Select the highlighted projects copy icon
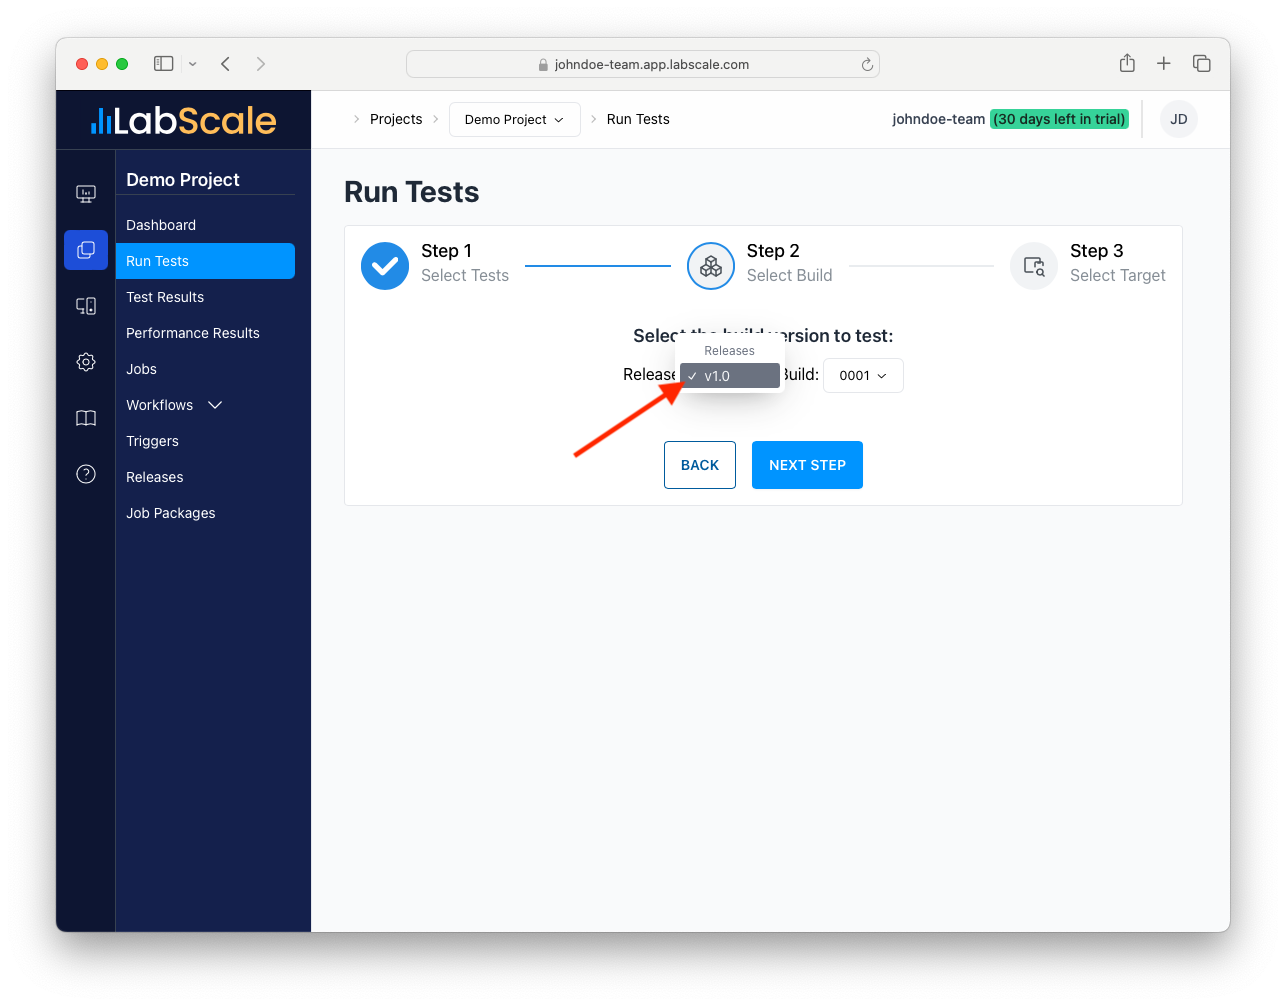The width and height of the screenshot is (1286, 1006). tap(86, 250)
